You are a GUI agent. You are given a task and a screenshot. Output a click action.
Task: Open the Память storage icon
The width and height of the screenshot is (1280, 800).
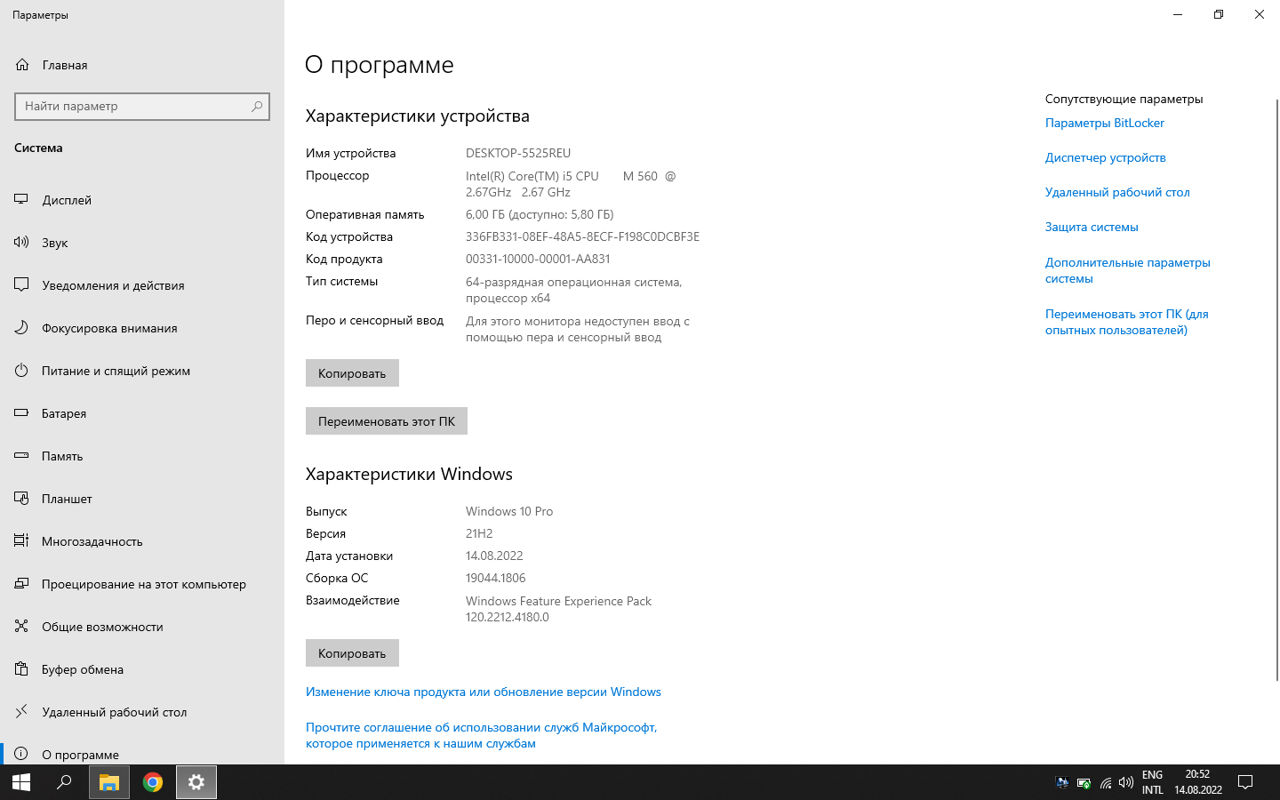click(x=21, y=456)
